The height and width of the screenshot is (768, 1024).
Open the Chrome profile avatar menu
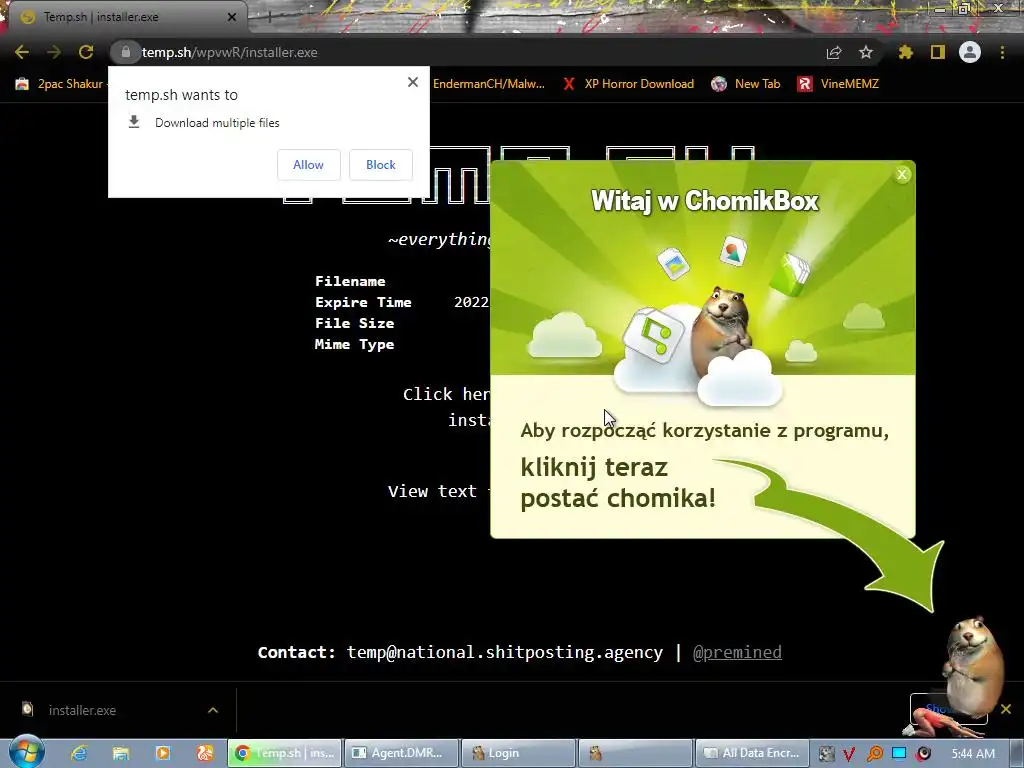[970, 52]
